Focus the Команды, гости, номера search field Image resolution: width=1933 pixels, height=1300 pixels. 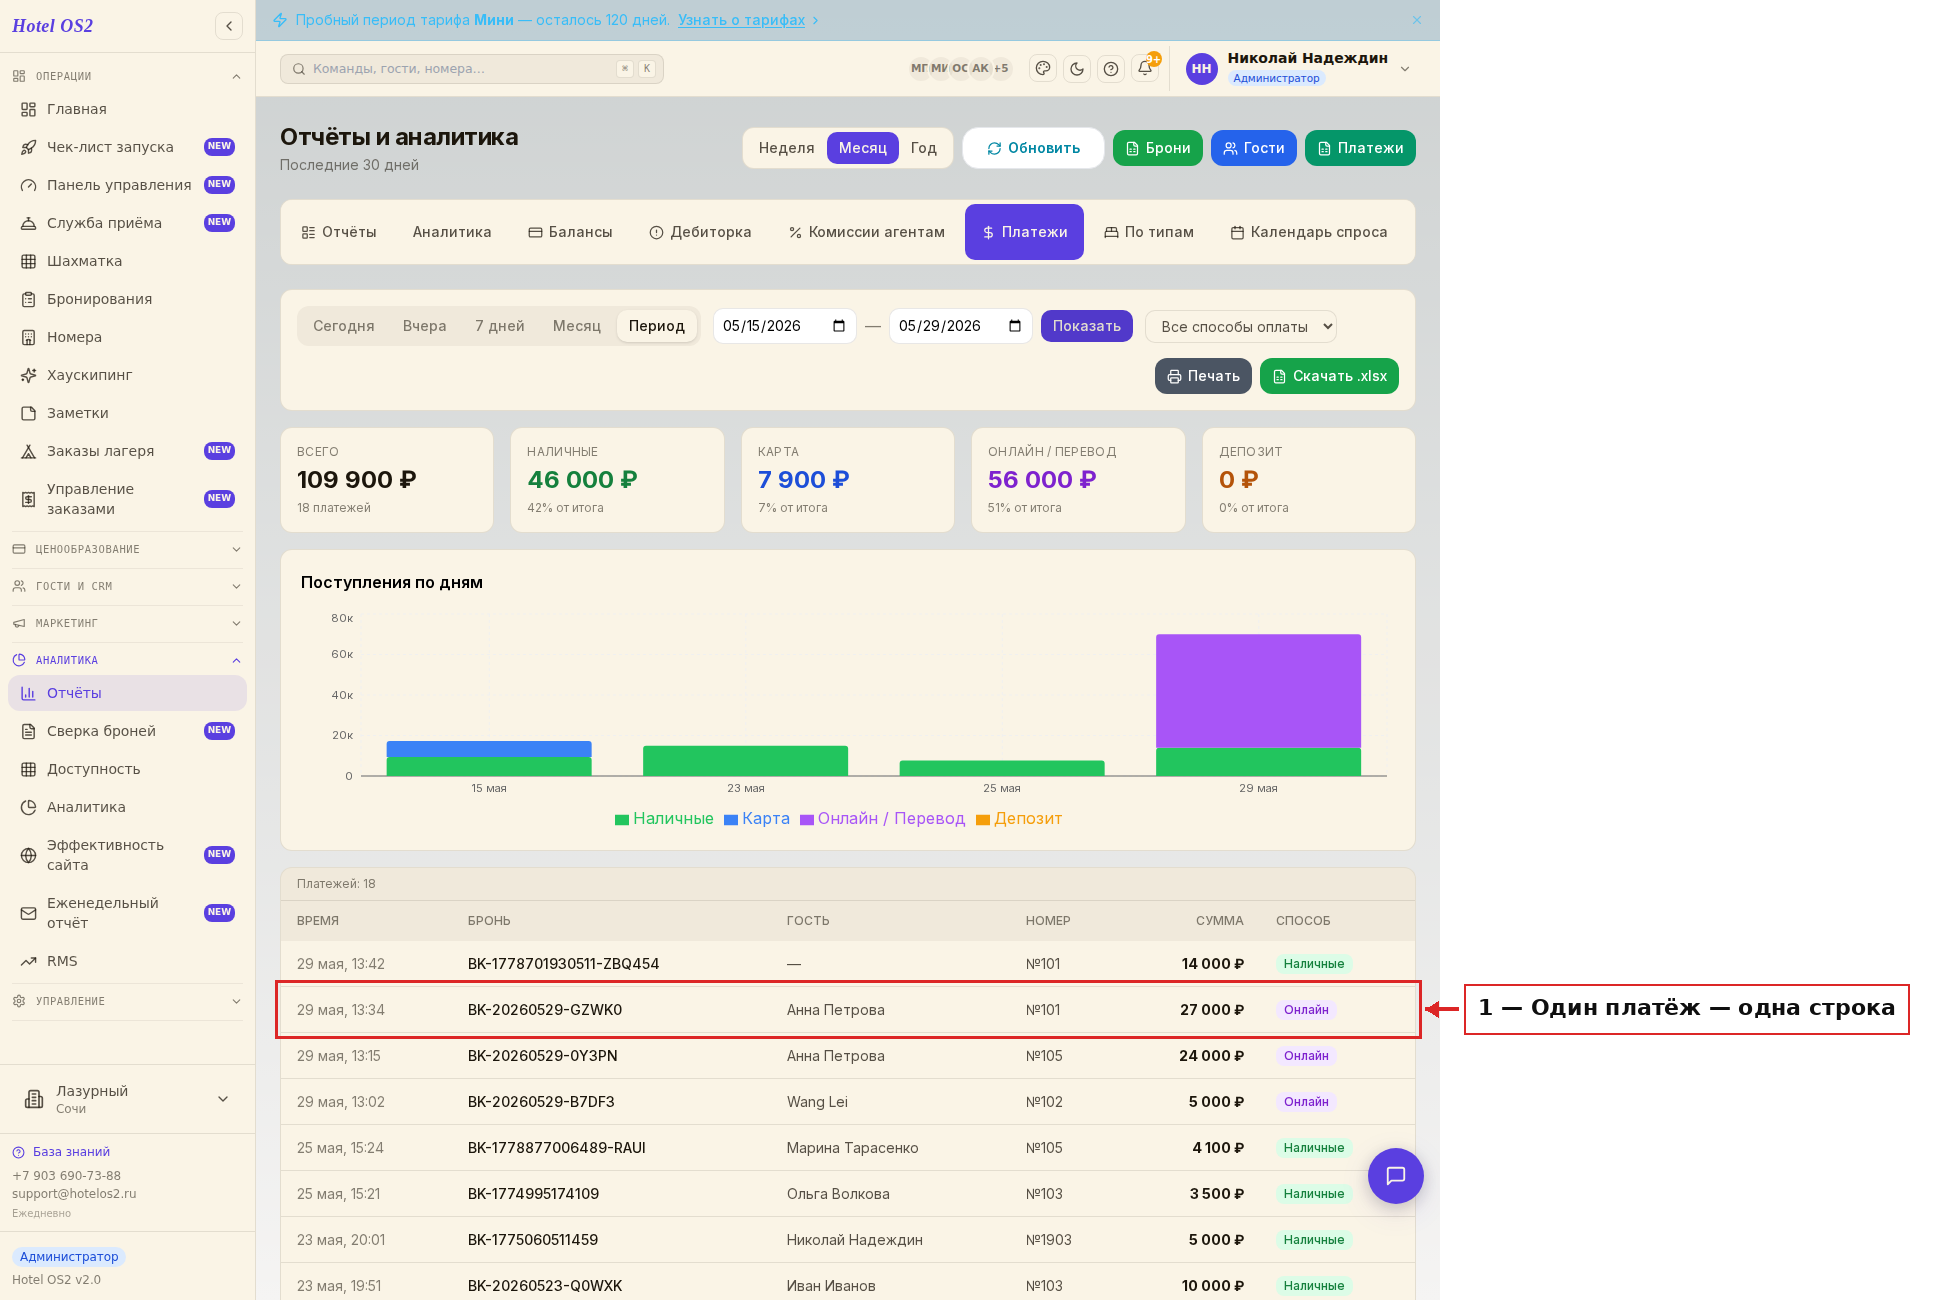[x=472, y=69]
